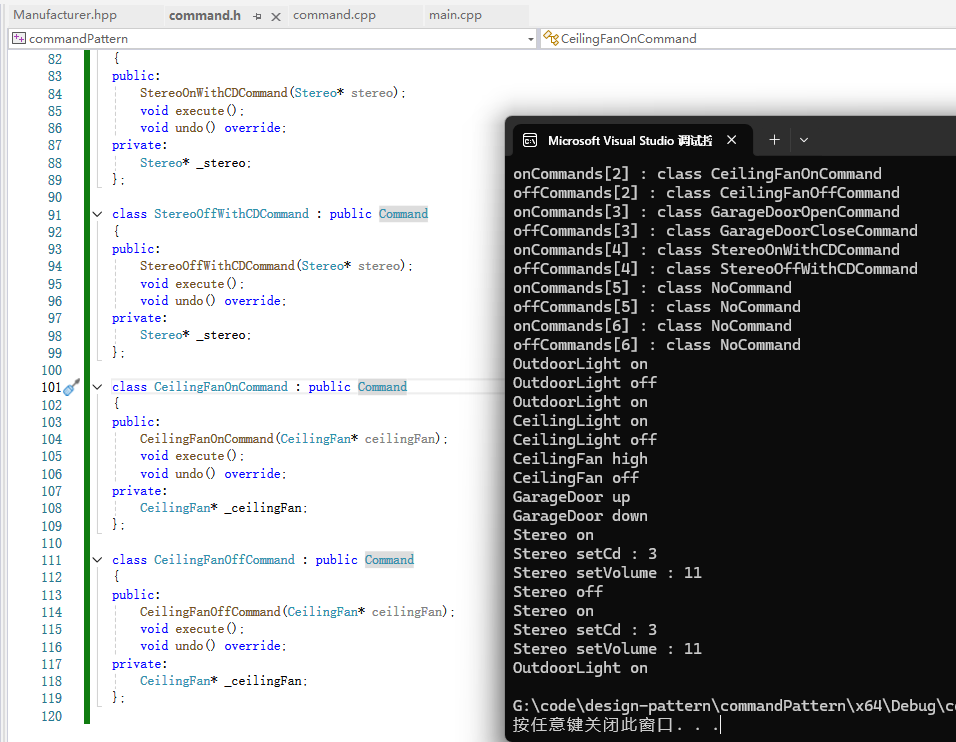
Task: Collapse the CeilingFanOnCommand class block
Action: 97,387
